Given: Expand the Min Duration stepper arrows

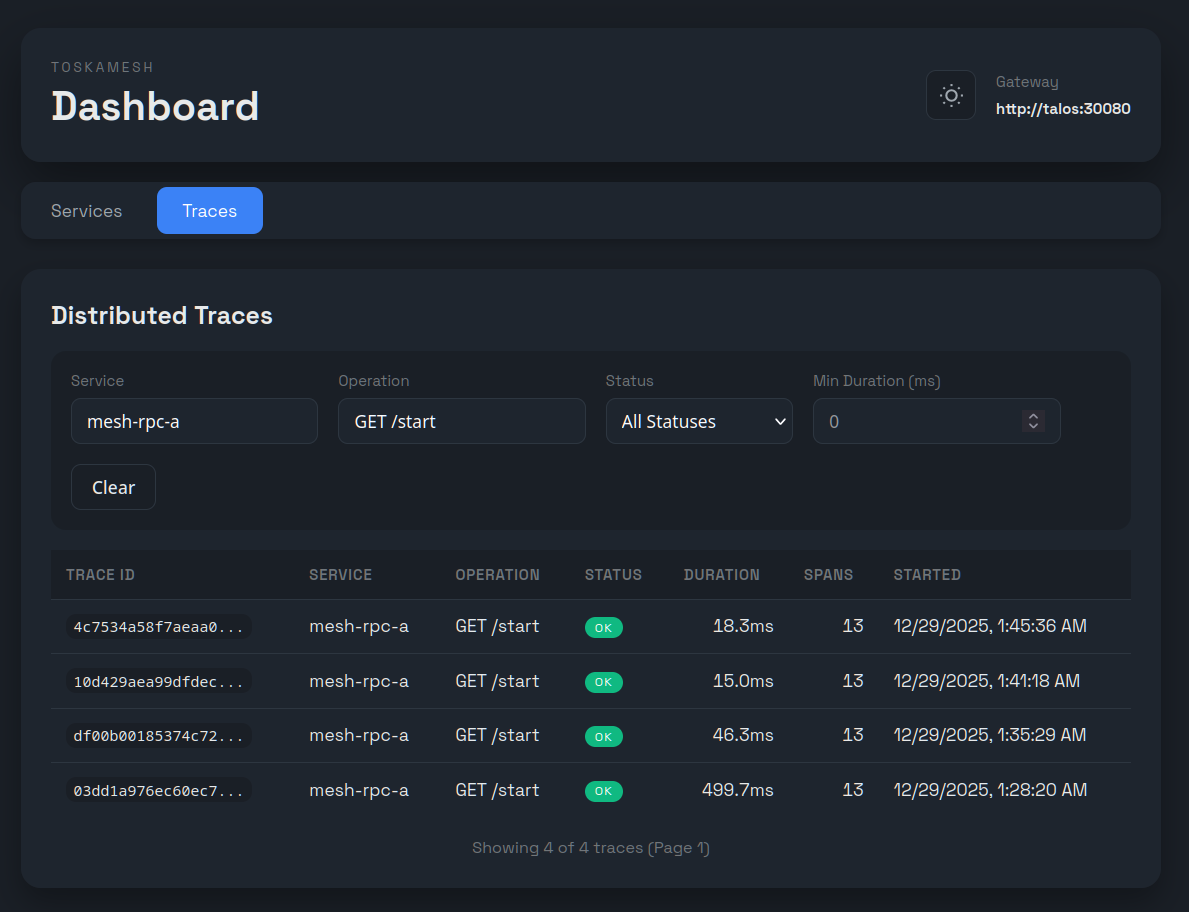Looking at the screenshot, I should pos(1033,421).
